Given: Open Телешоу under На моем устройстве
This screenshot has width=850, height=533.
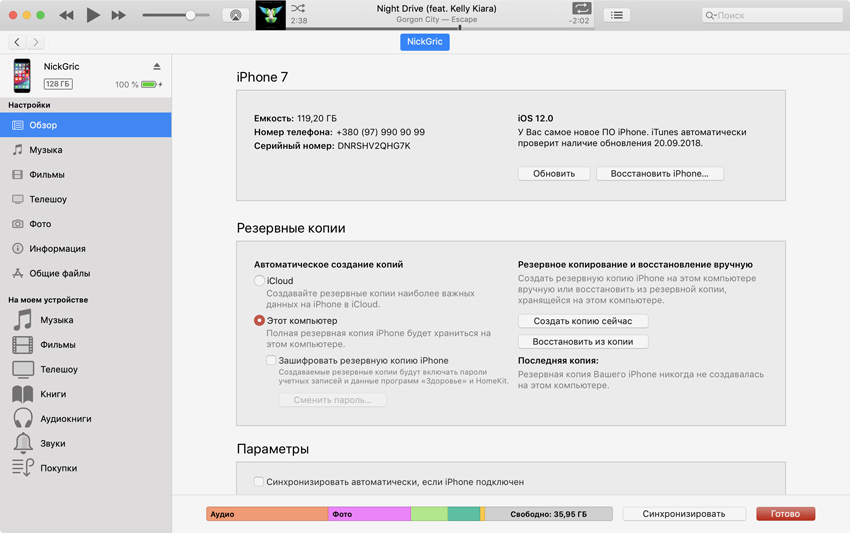Looking at the screenshot, I should [86, 369].
